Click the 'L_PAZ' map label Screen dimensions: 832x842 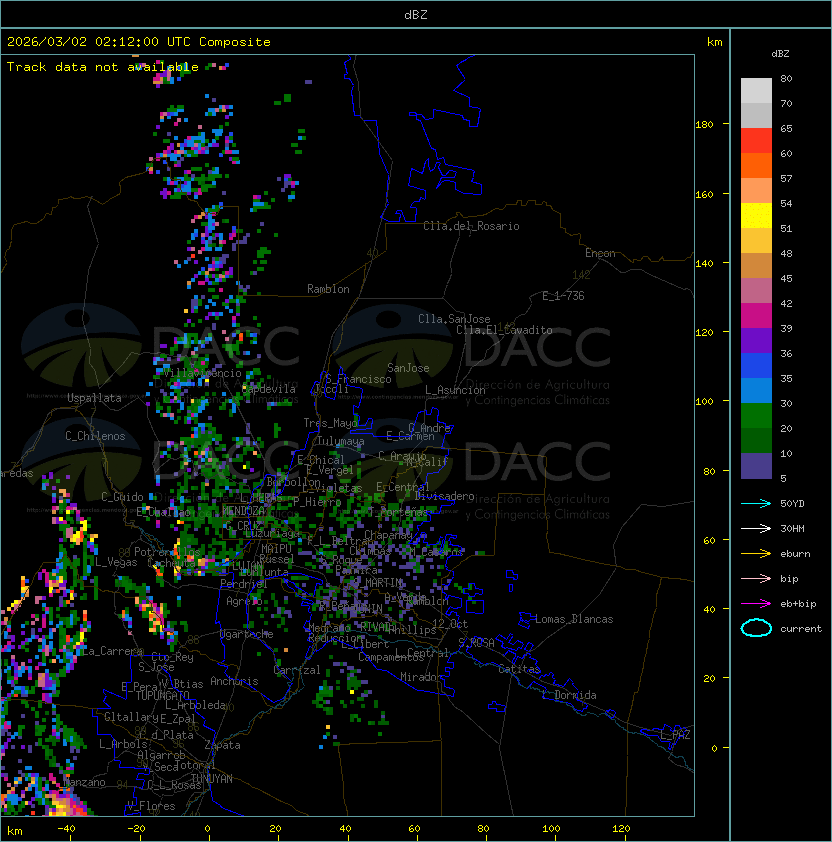coord(675,735)
